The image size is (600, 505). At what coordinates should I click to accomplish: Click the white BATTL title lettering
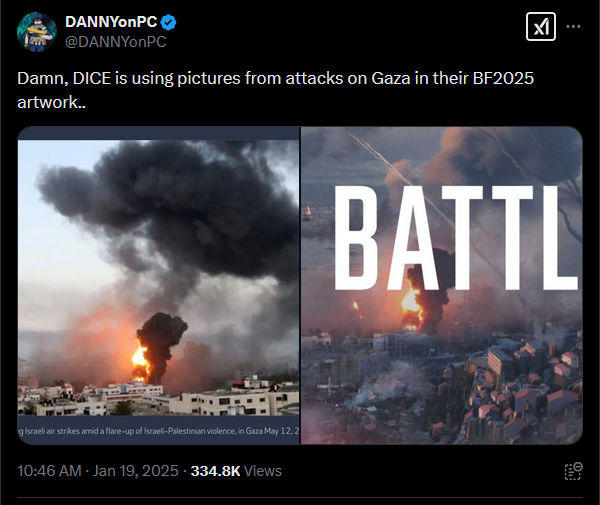tap(456, 238)
